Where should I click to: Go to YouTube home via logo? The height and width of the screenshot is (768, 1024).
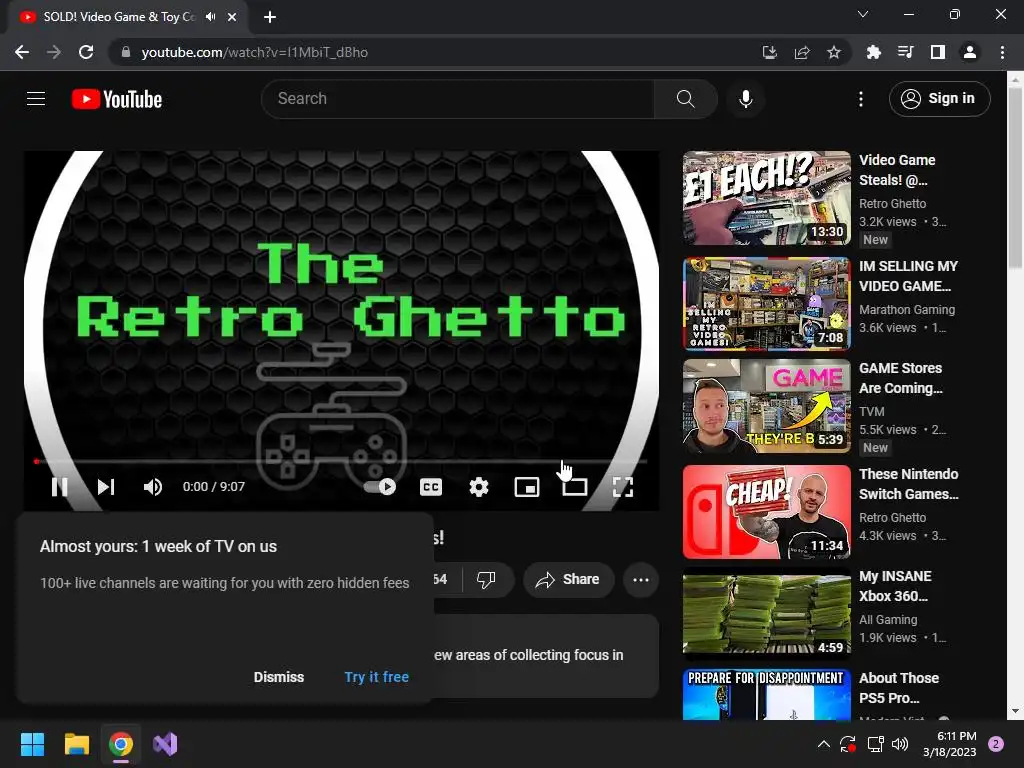tap(116, 99)
